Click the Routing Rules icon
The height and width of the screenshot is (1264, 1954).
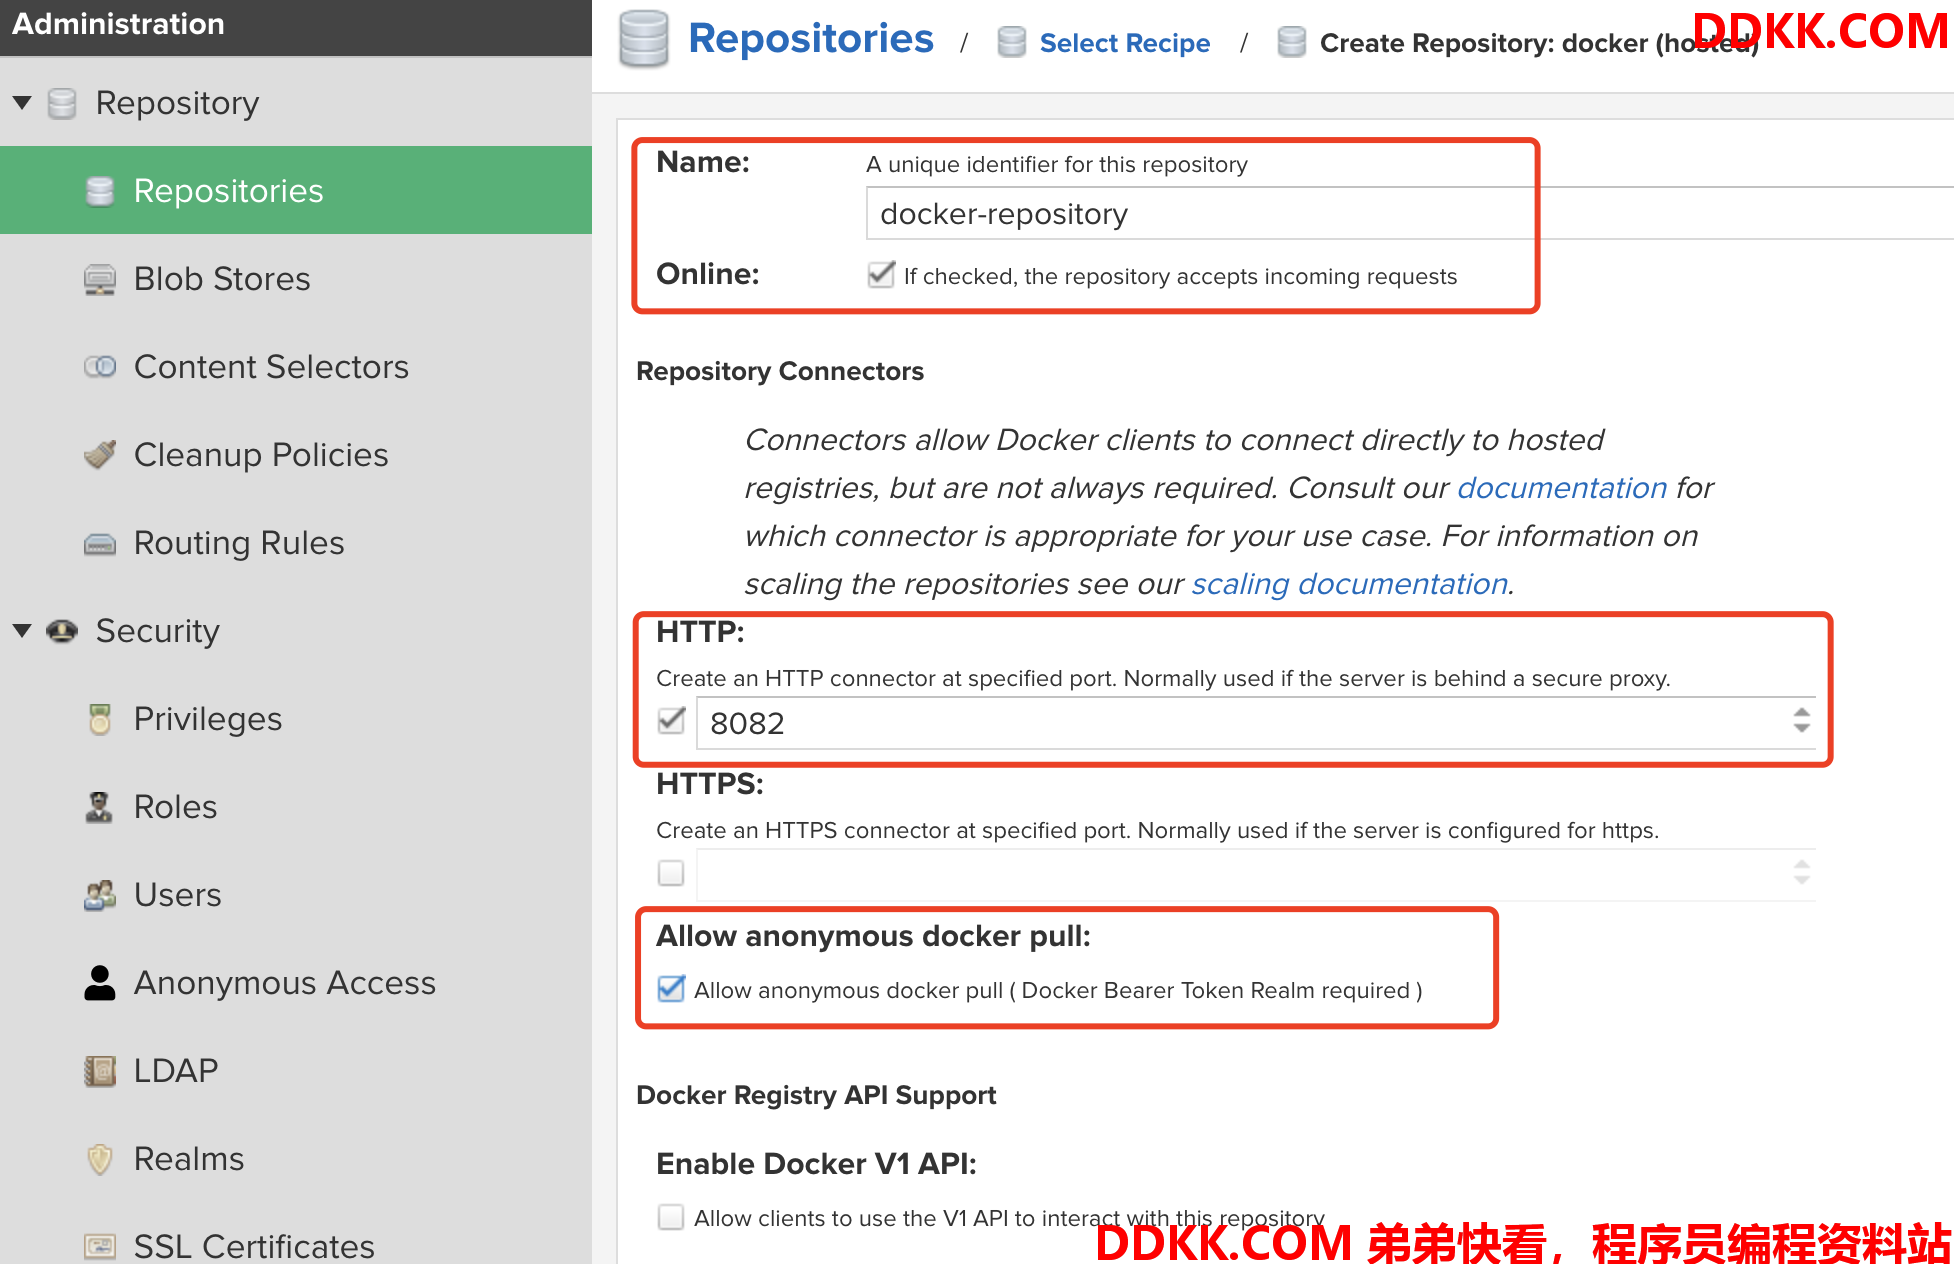100,543
